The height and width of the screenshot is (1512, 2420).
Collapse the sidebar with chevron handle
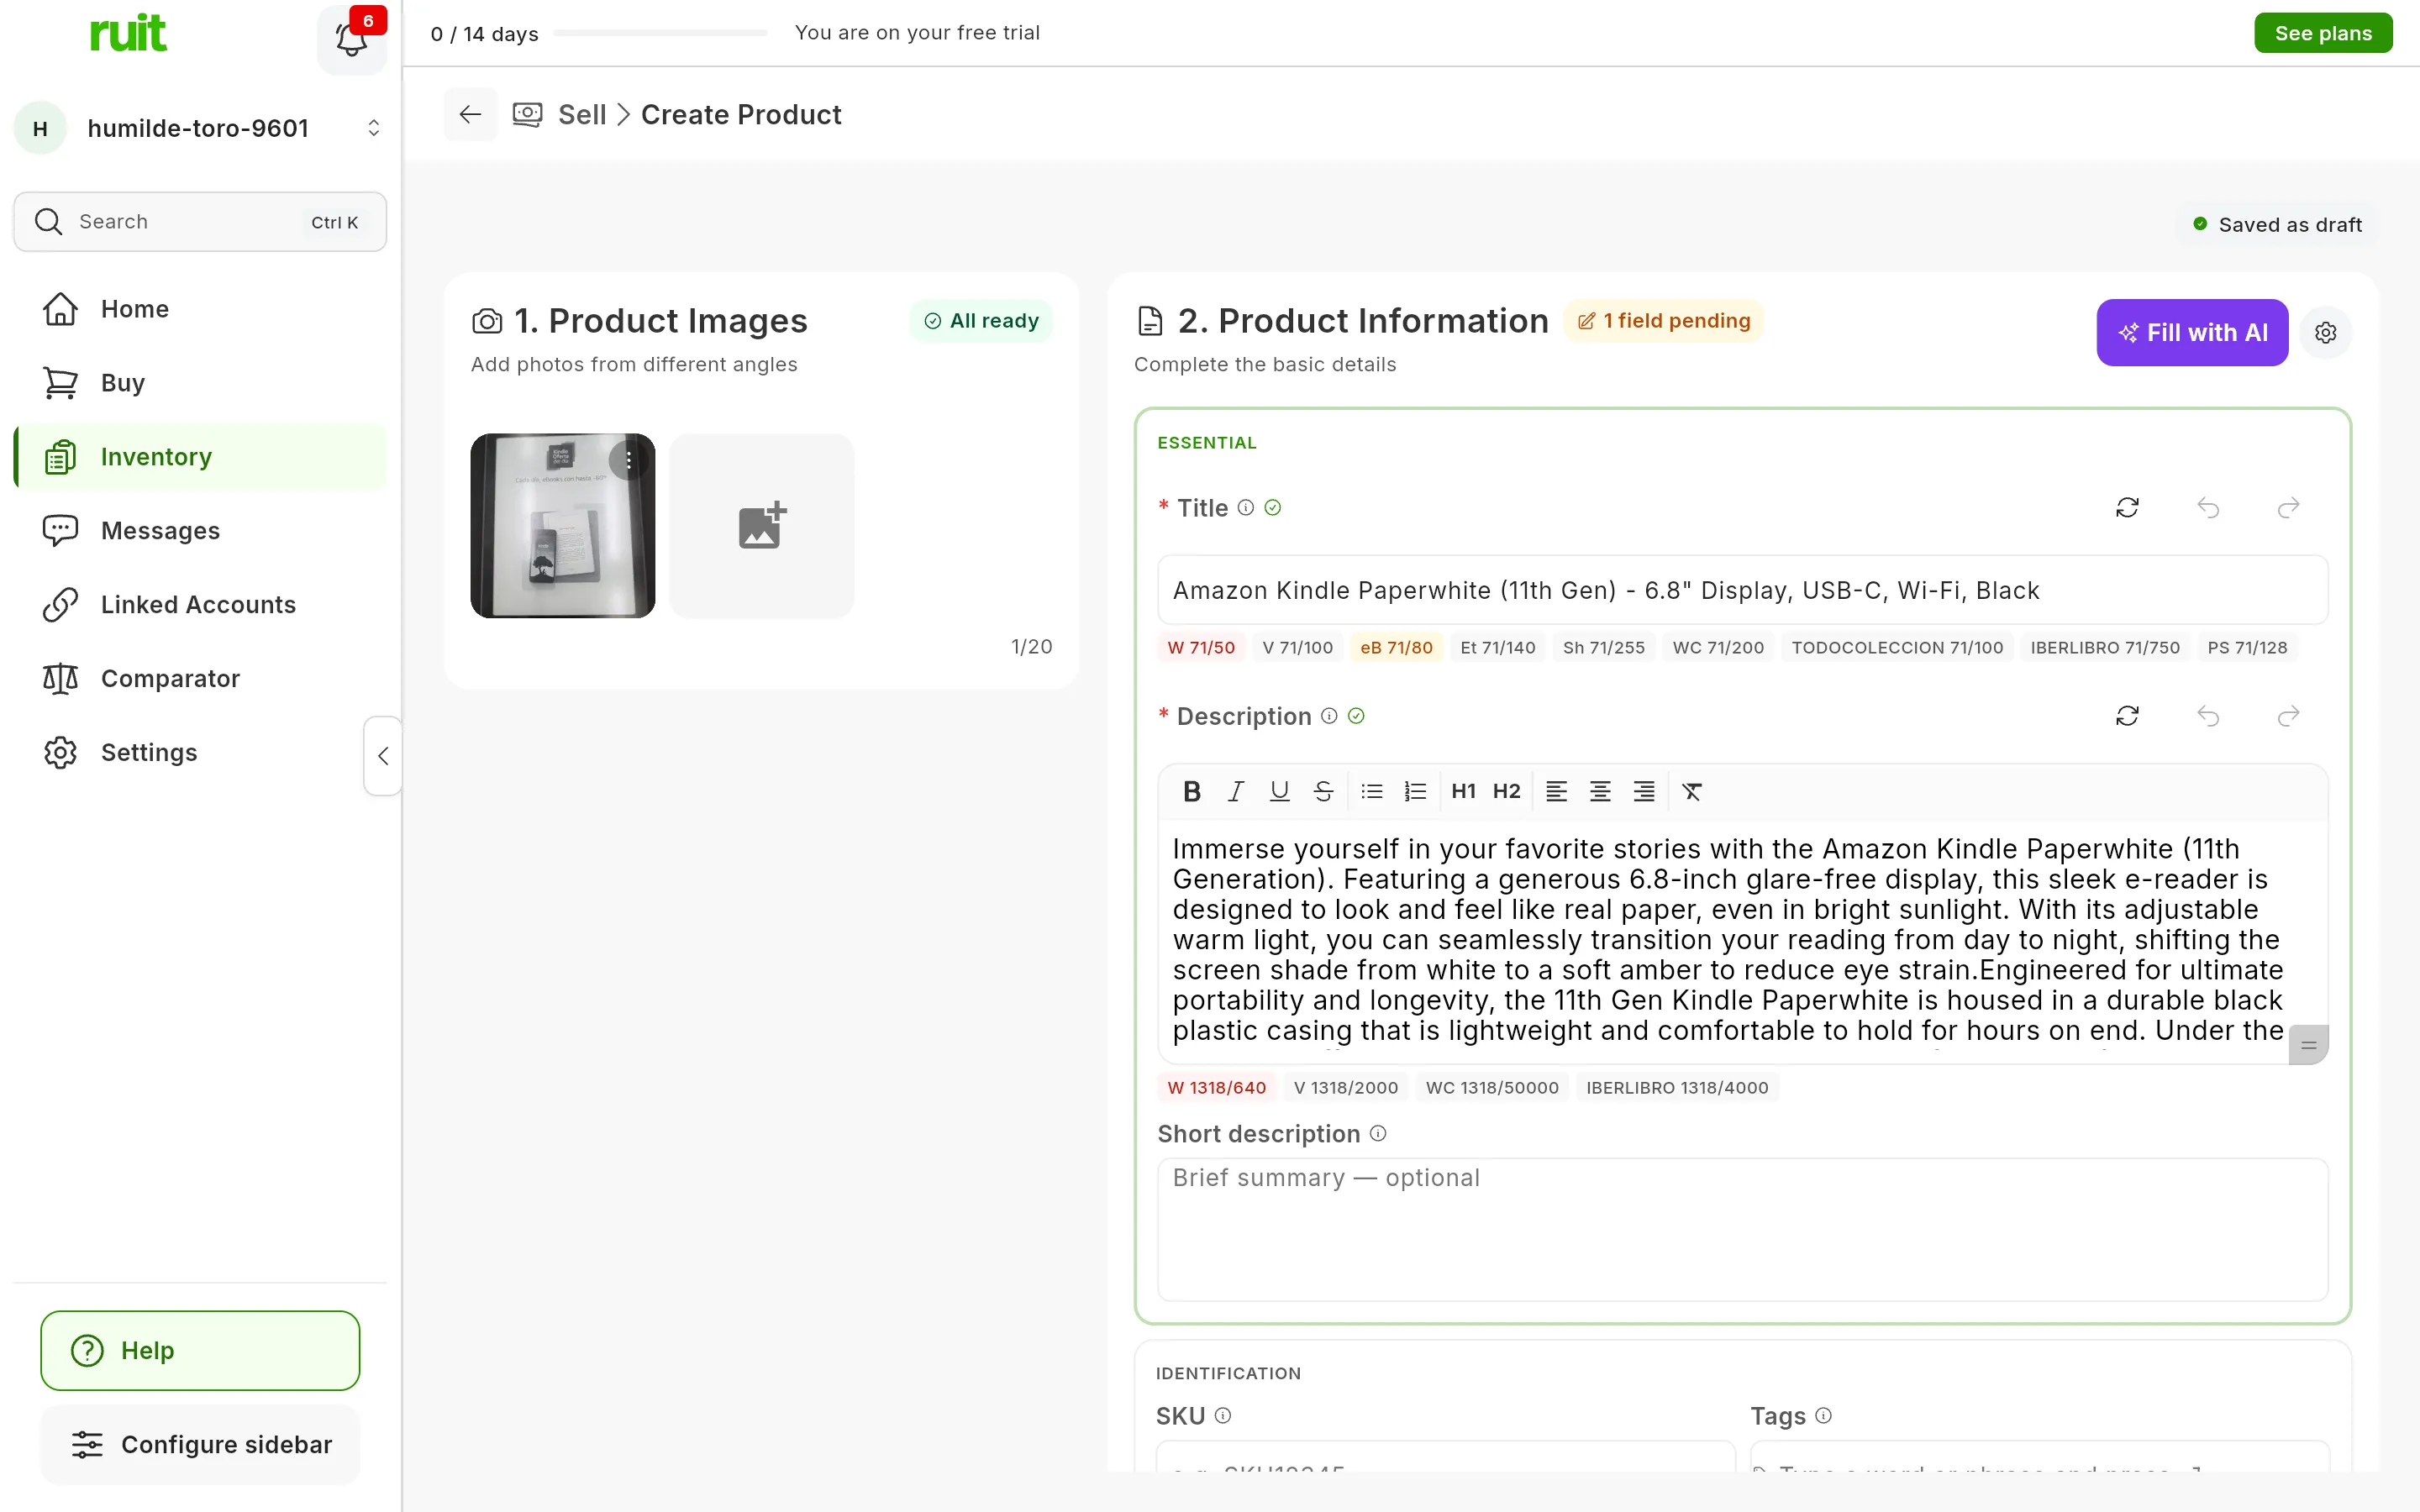[x=382, y=756]
